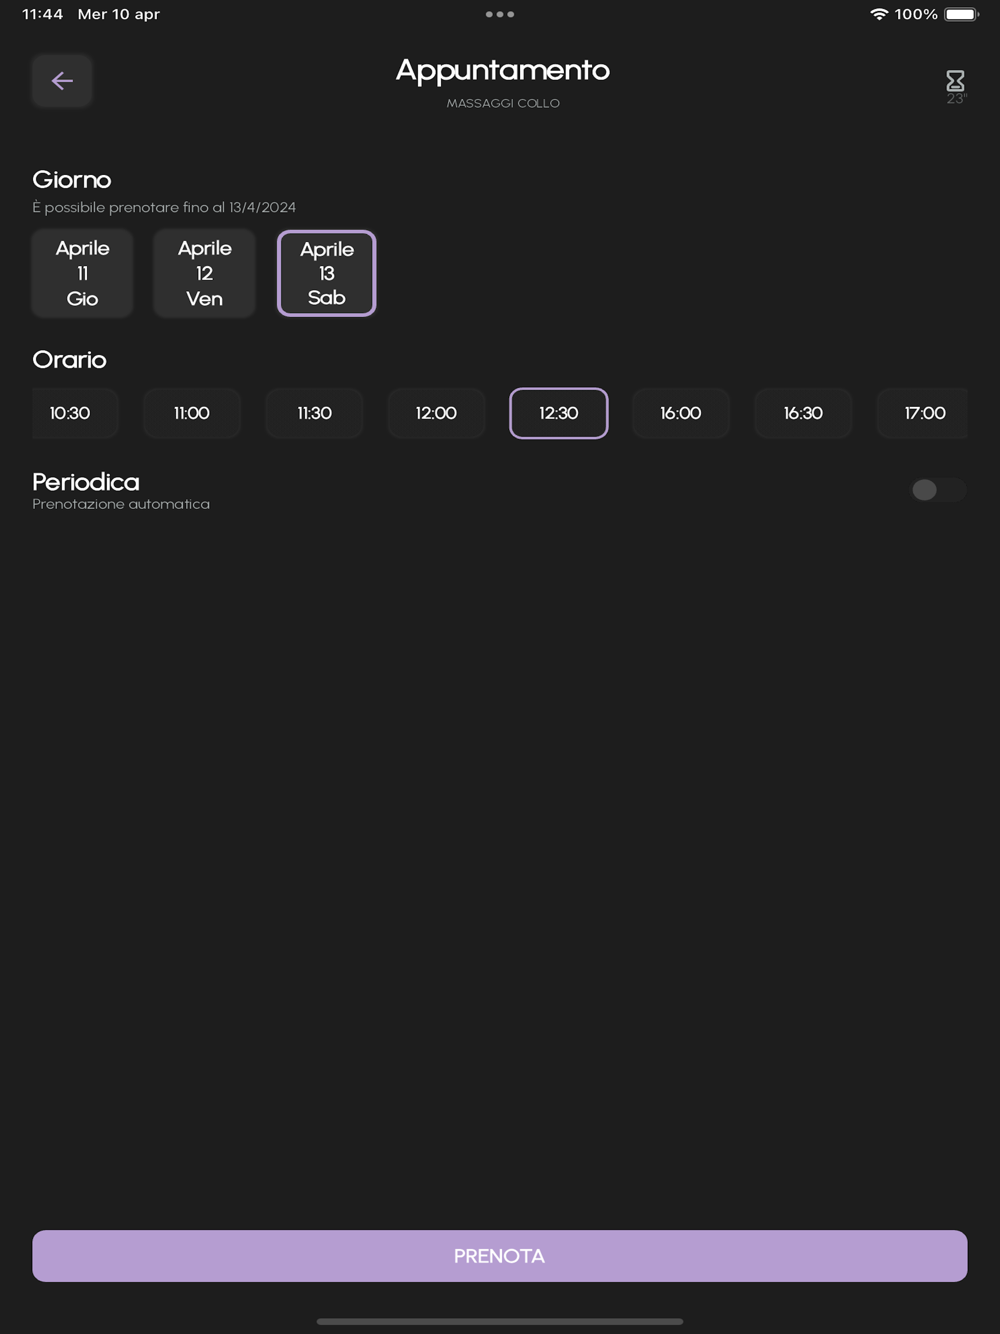1000x1334 pixels.
Task: Tap the status bar clock showing 11:44
Action: tap(42, 14)
